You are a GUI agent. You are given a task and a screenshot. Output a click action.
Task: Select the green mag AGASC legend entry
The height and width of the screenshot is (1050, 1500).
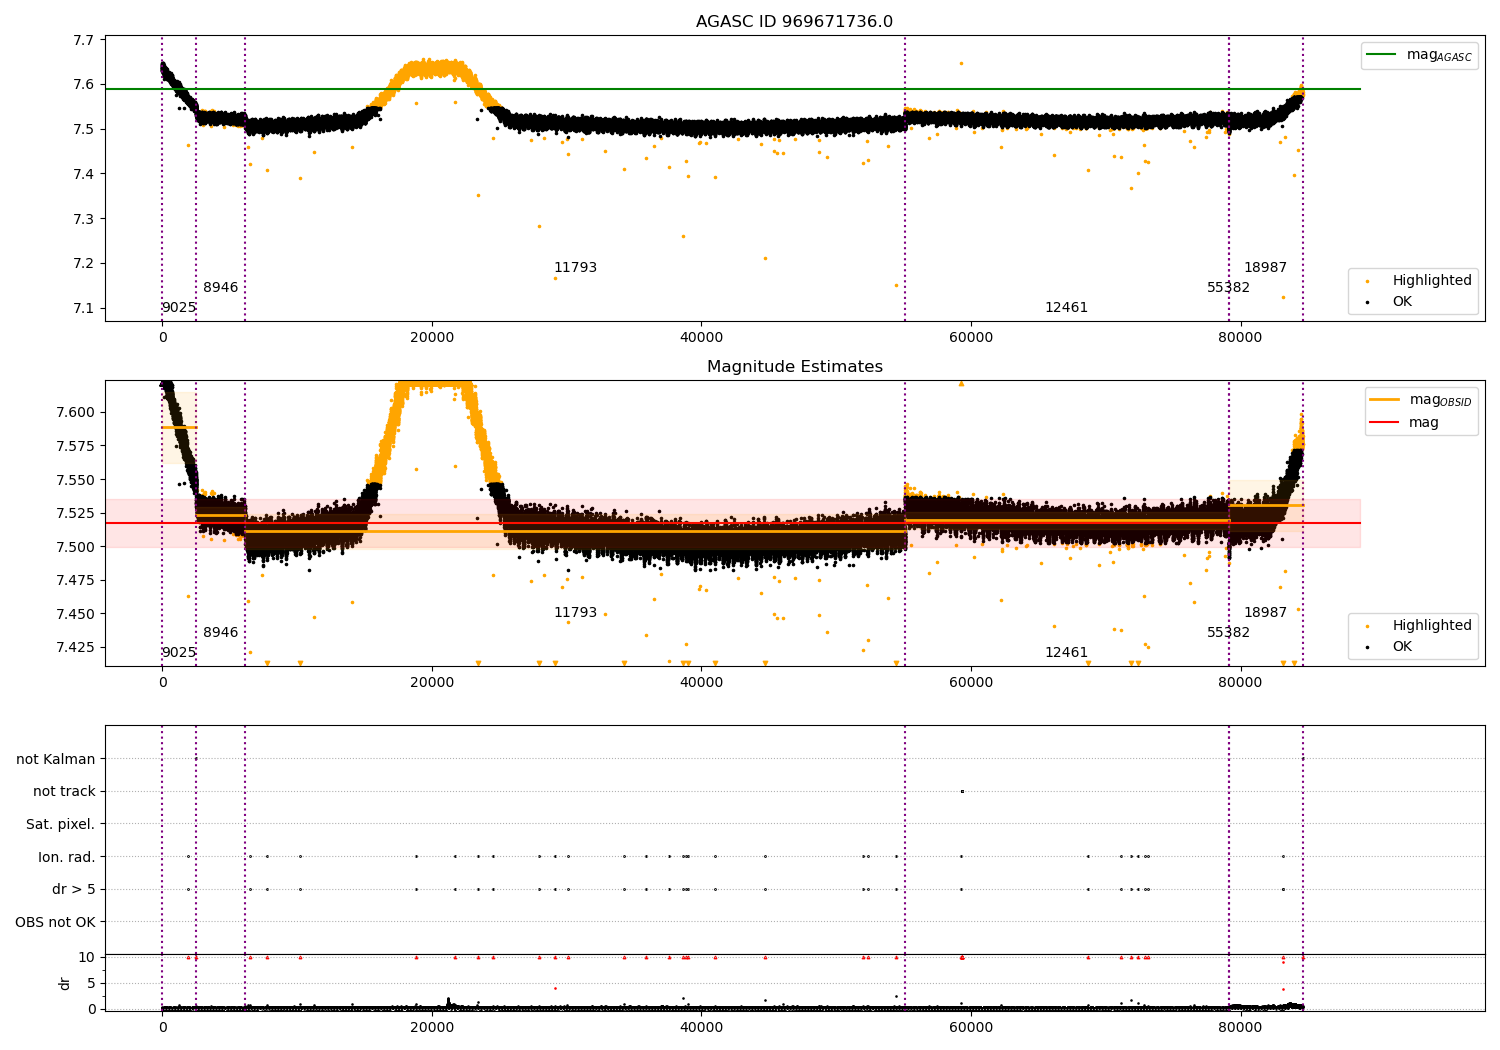1420,55
